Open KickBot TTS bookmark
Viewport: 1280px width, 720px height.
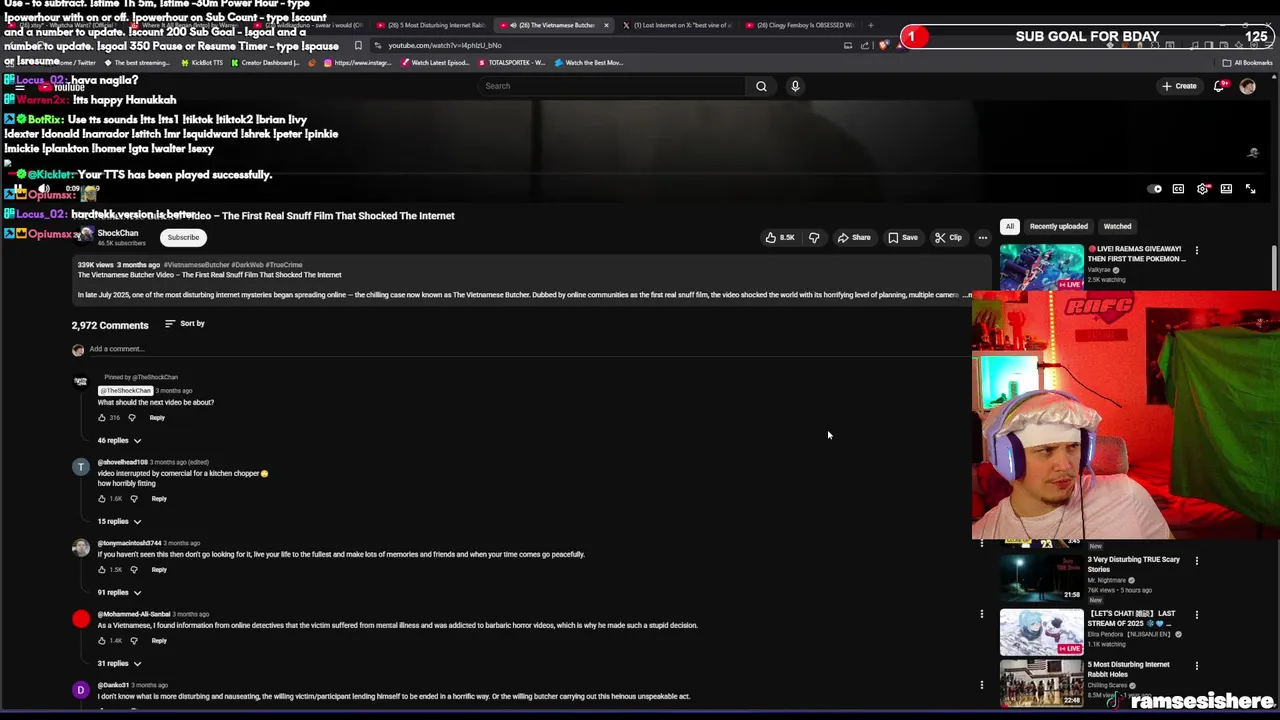coord(202,63)
